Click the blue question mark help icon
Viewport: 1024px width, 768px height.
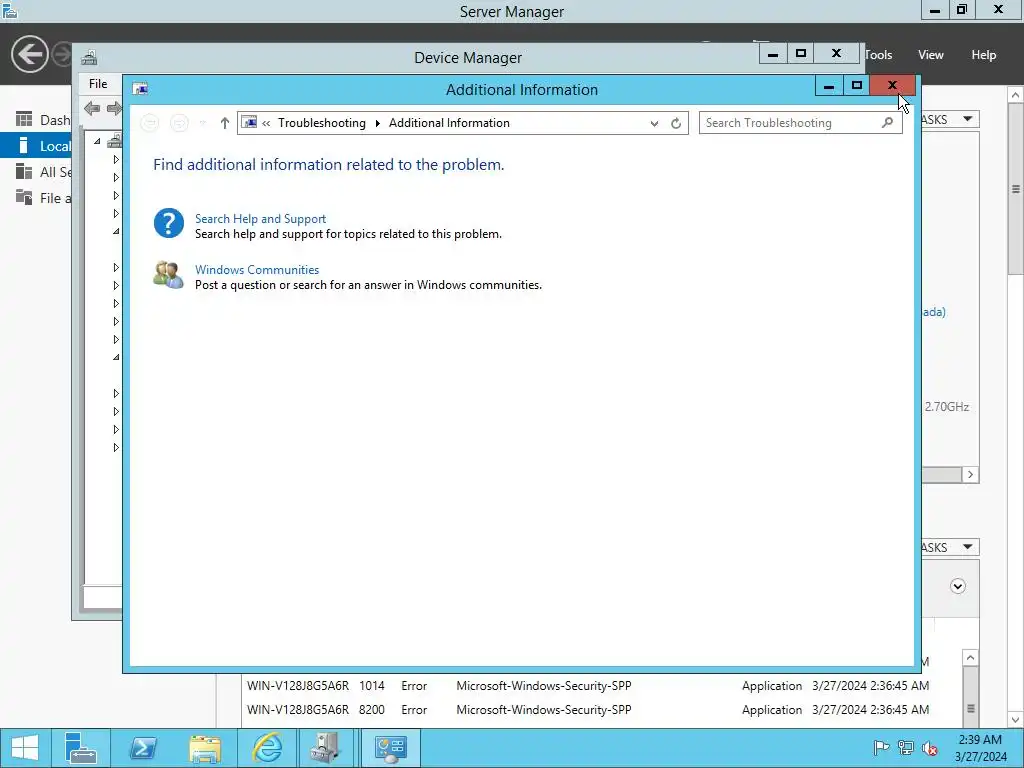click(168, 223)
